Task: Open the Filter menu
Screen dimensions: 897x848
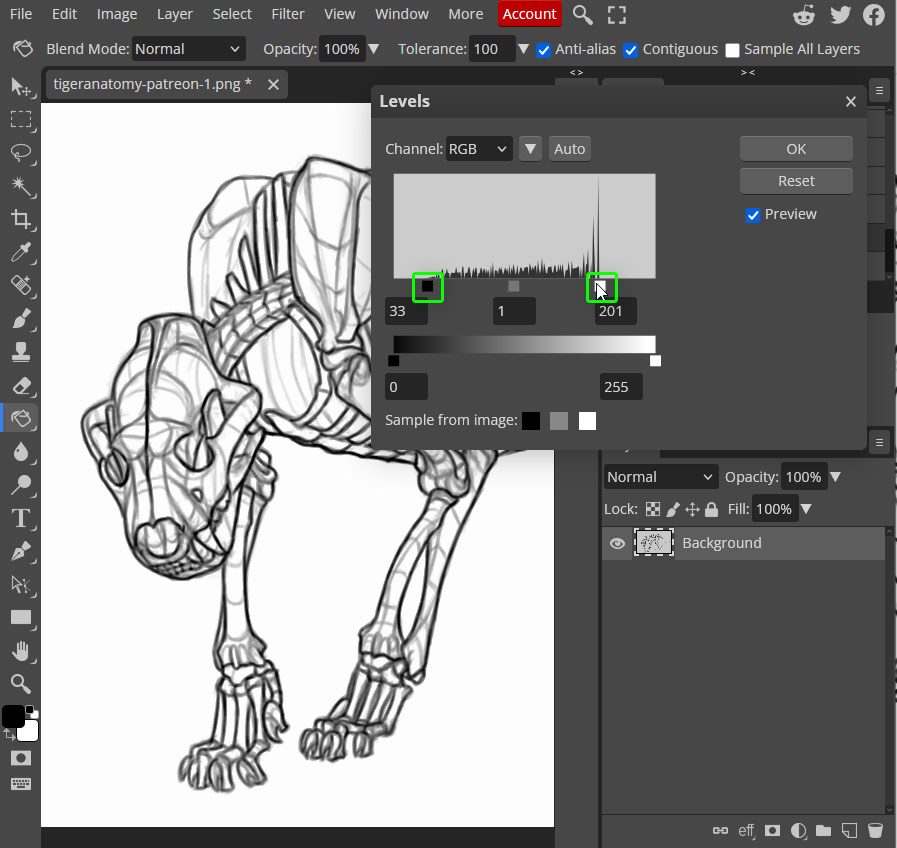Action: point(288,14)
